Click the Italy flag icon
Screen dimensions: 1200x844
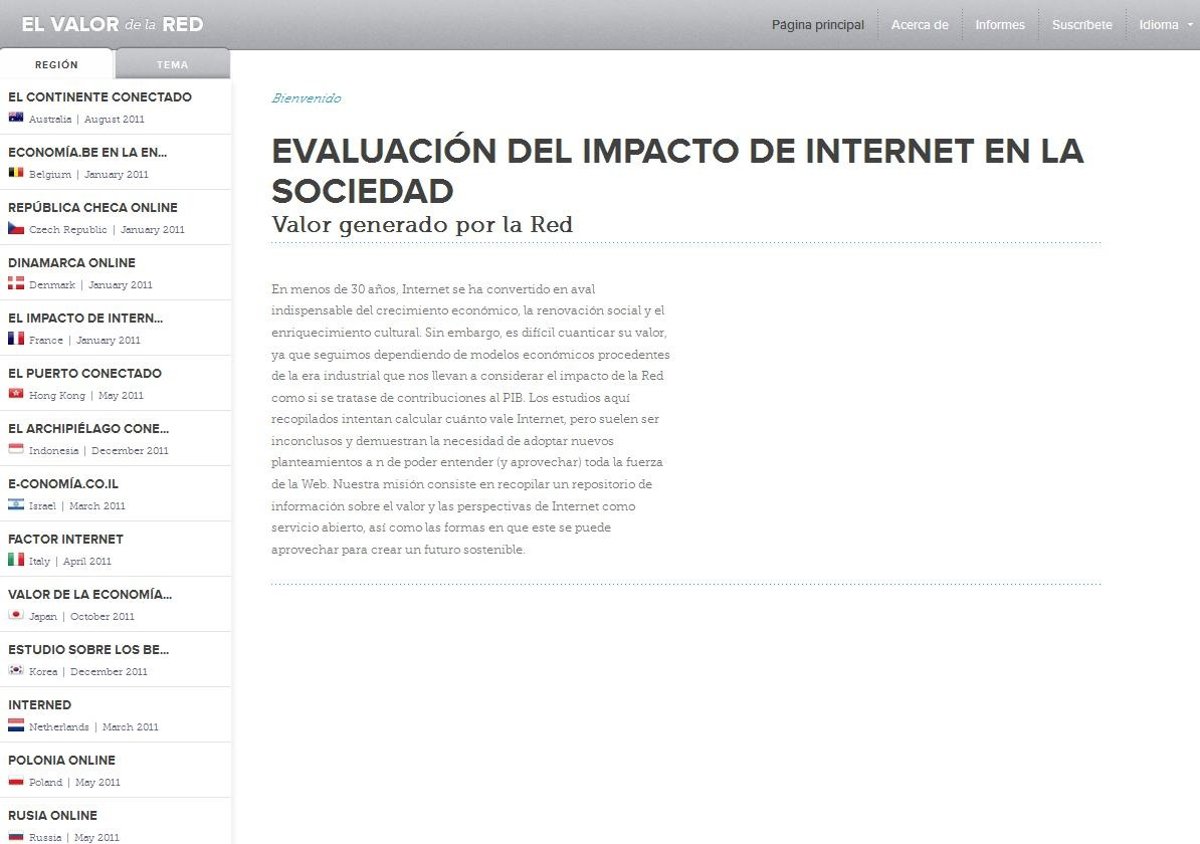tap(16, 560)
